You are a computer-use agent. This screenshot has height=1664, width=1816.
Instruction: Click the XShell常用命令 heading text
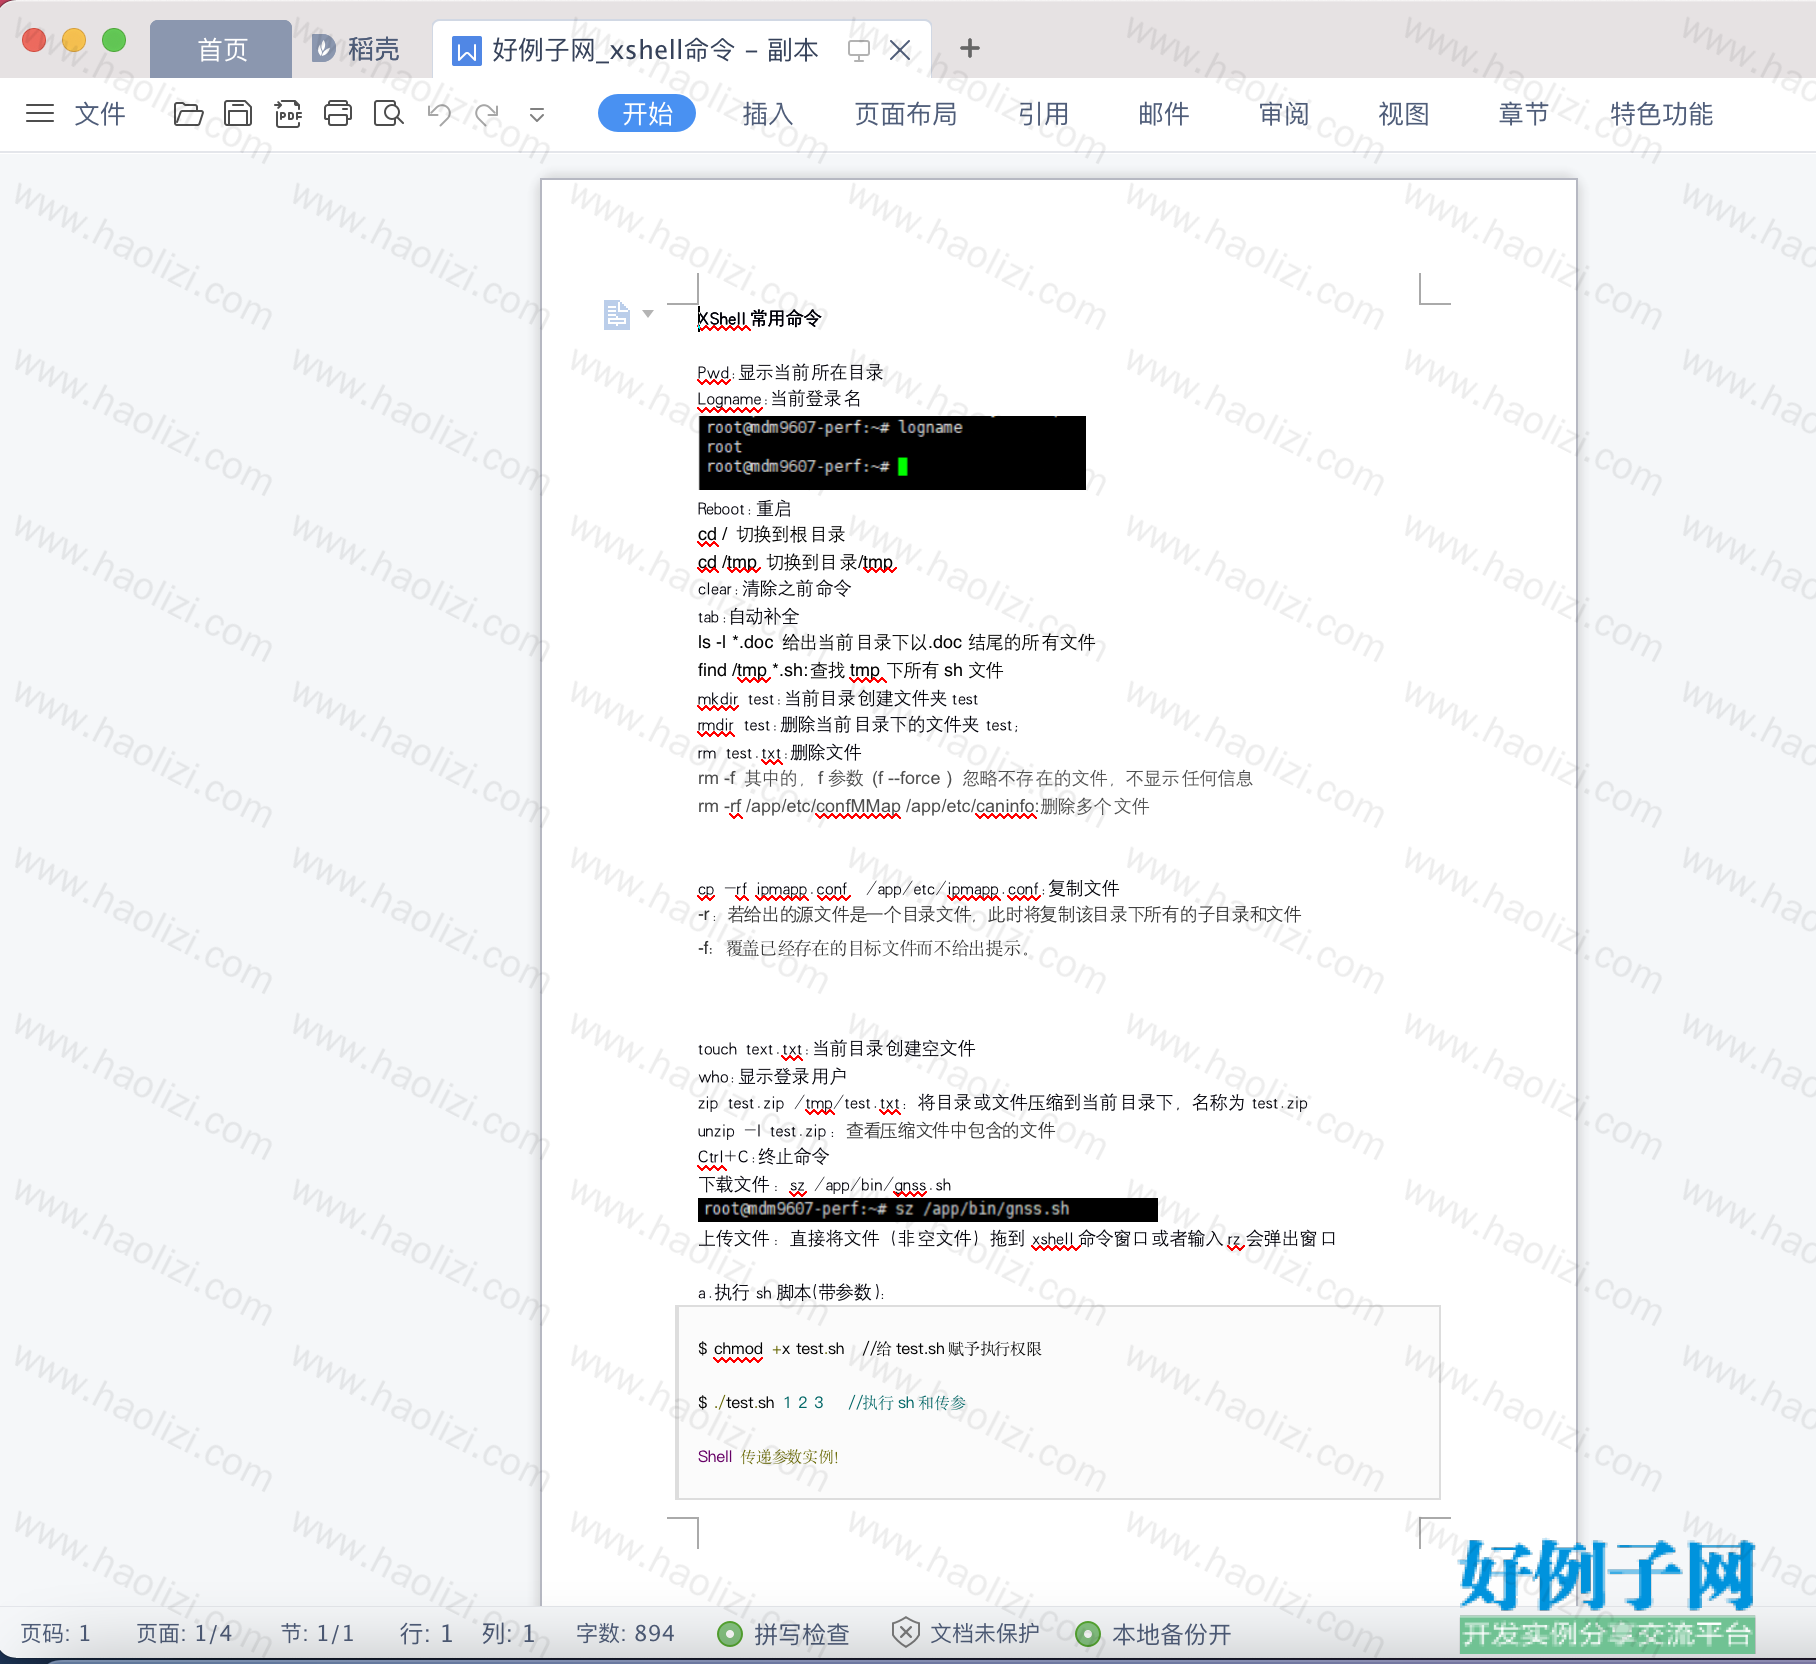pyautogui.click(x=760, y=318)
